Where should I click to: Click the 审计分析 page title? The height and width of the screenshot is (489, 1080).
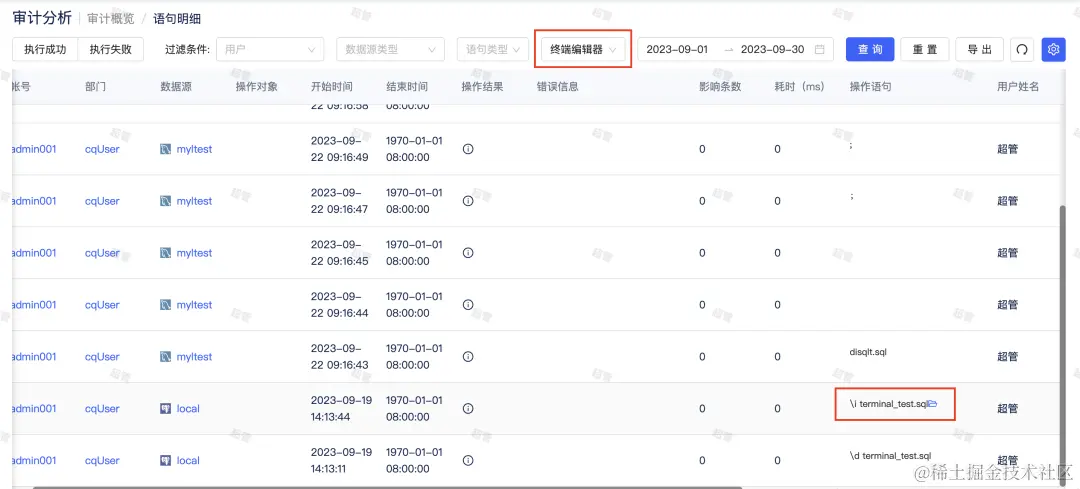(42, 18)
